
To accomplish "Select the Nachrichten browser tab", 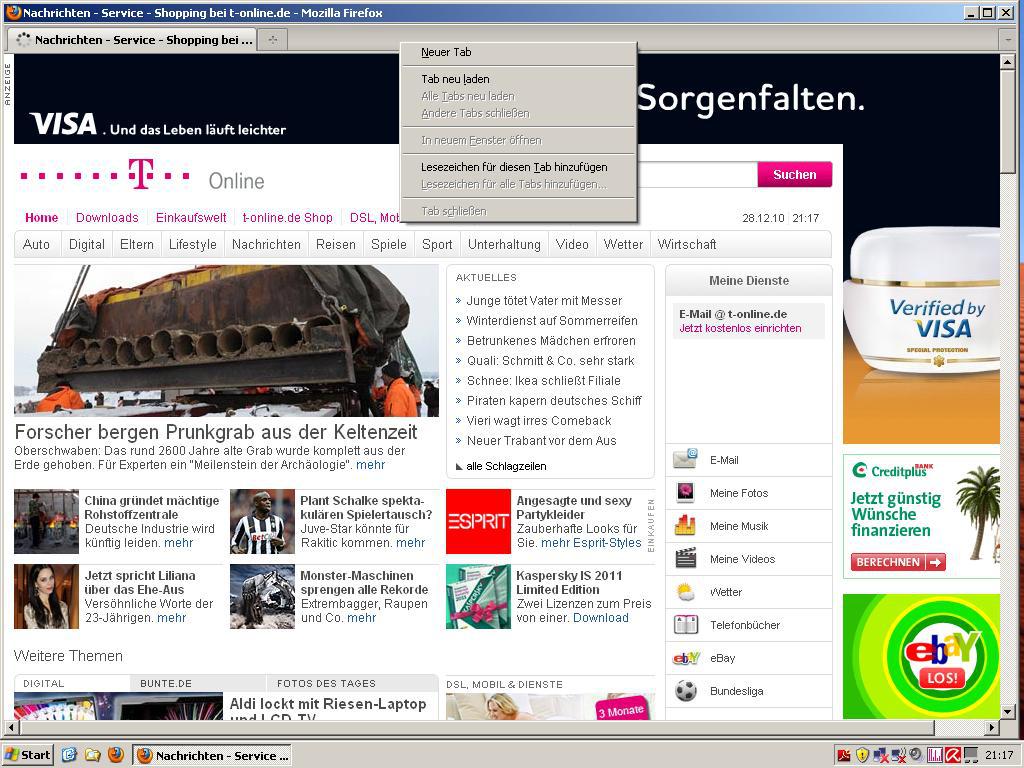I will point(133,40).
